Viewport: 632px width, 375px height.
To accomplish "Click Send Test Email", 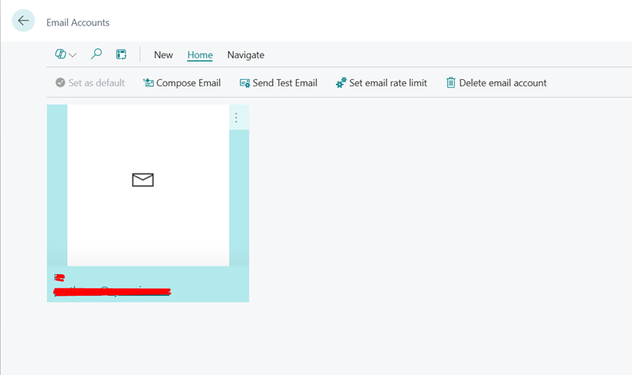I will (x=279, y=83).
